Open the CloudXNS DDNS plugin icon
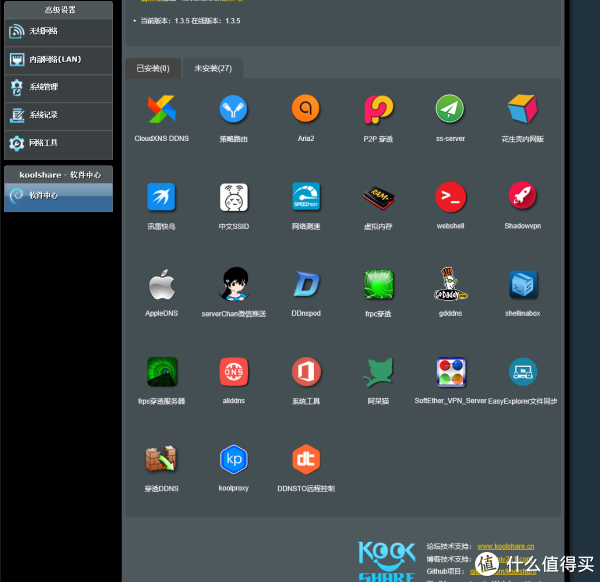Screen dimensions: 600x582 (x=161, y=109)
